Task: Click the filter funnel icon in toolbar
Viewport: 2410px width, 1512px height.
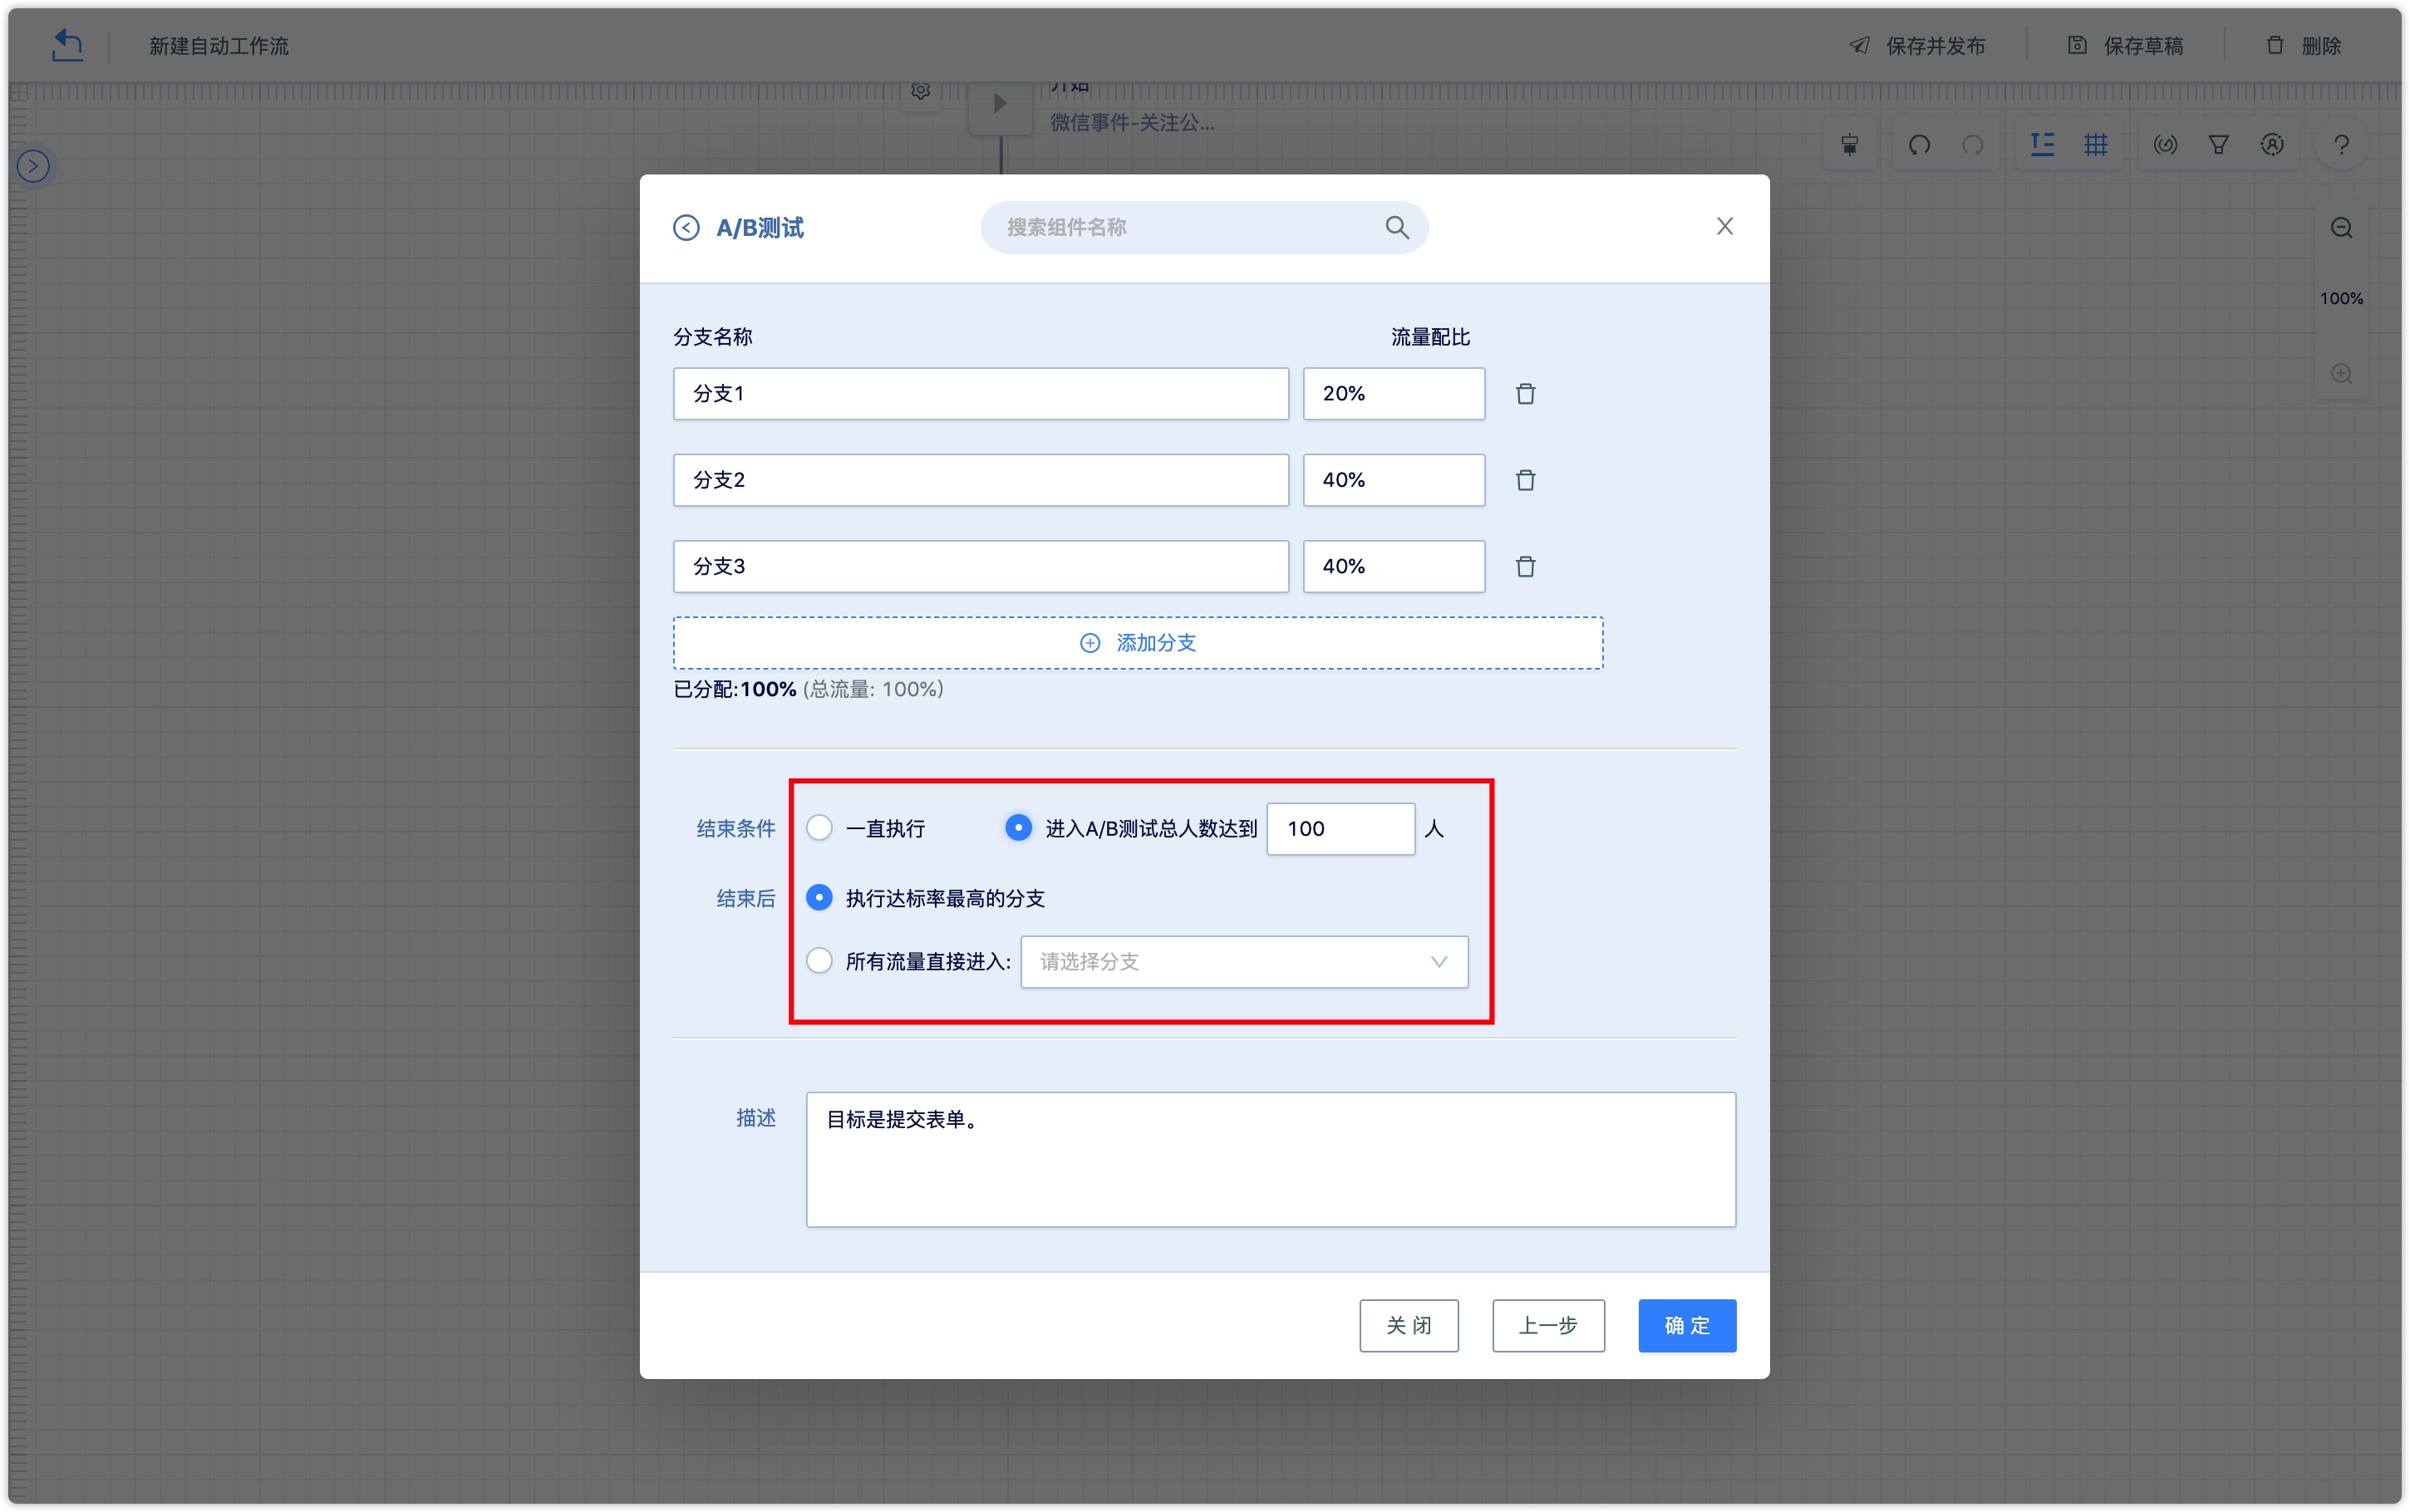Action: (x=2218, y=146)
